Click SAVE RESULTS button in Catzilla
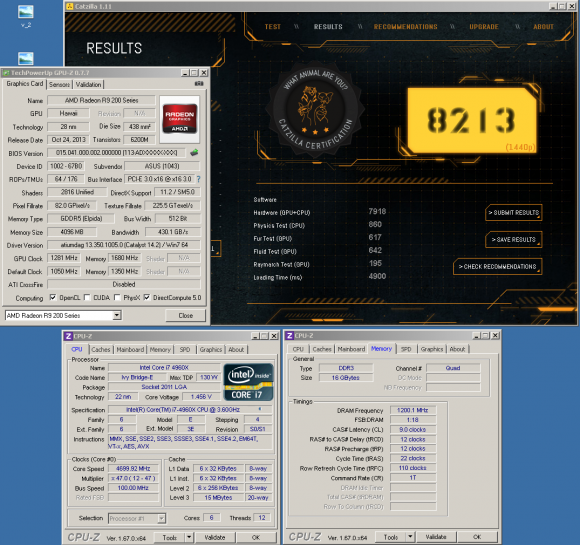Image resolution: width=580 pixels, height=545 pixels. [x=514, y=239]
